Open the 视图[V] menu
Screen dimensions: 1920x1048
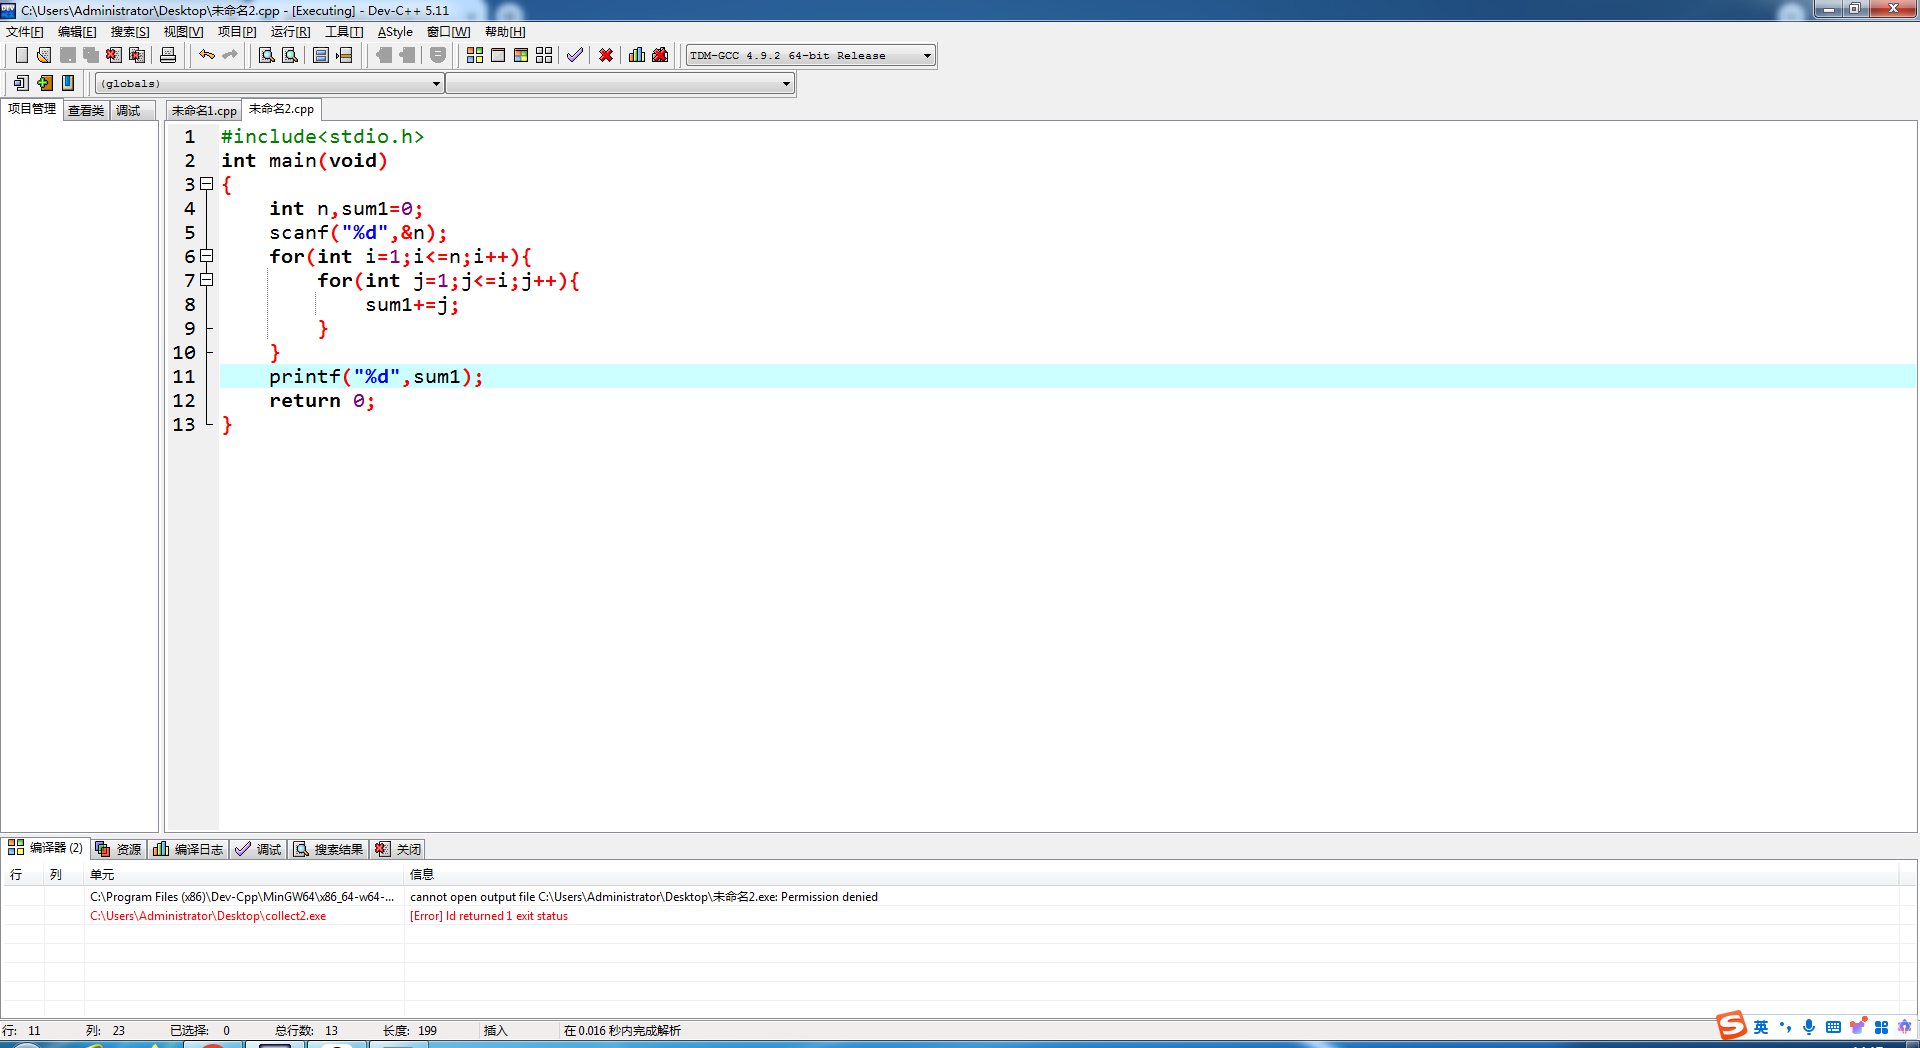[183, 32]
